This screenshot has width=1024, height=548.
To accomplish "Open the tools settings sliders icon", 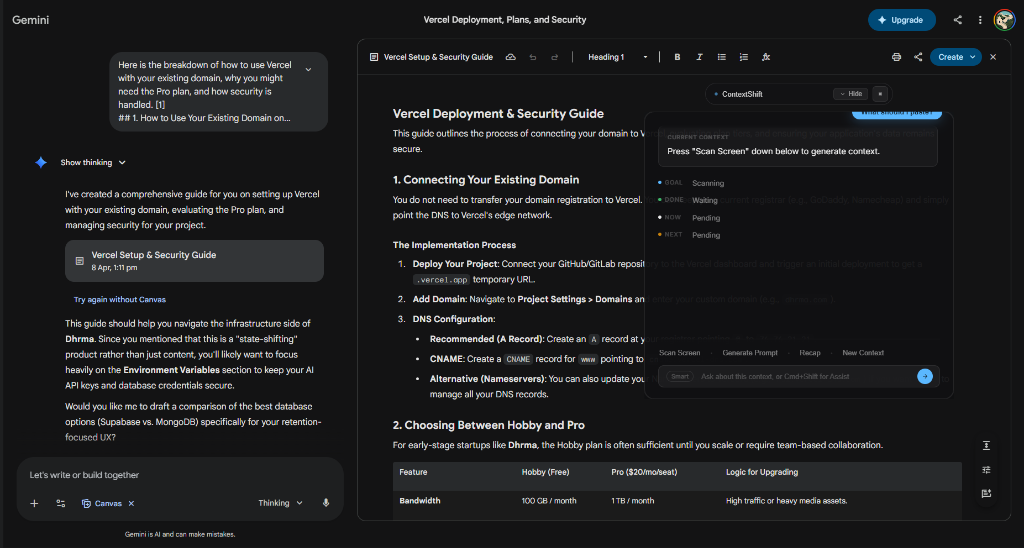I will [61, 504].
